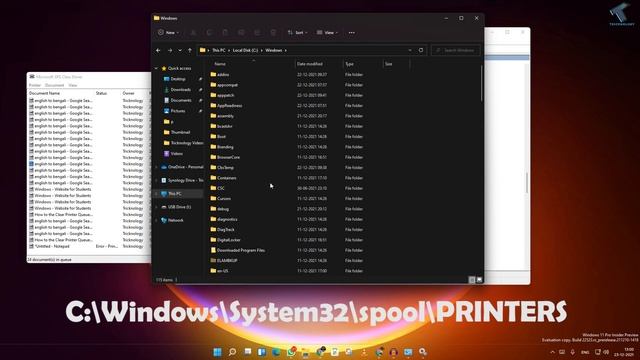Open Printer menu in print queue window
This screenshot has height=360, width=640.
tap(35, 85)
